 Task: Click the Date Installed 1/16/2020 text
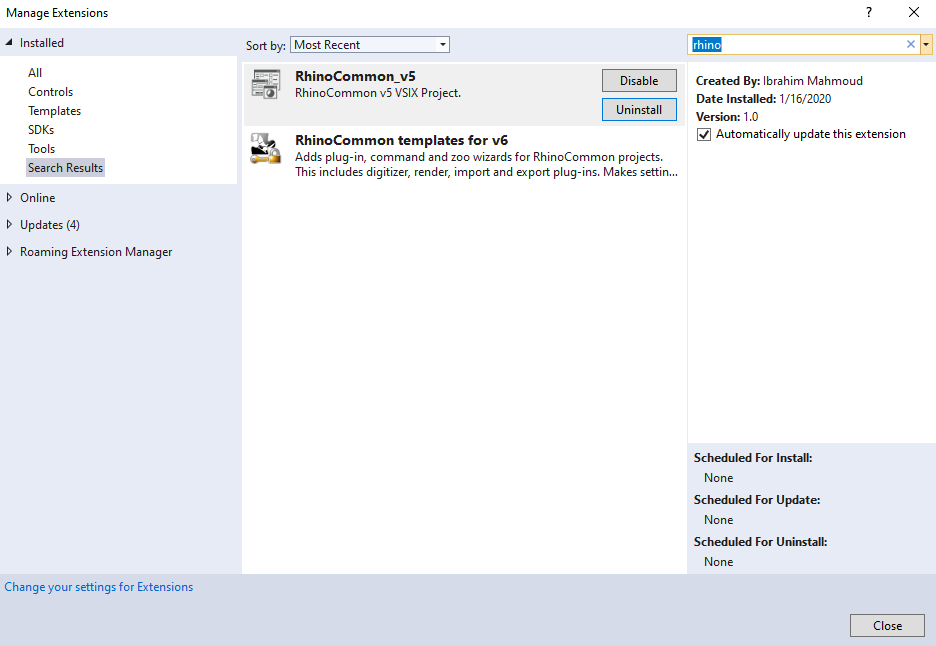(x=763, y=99)
